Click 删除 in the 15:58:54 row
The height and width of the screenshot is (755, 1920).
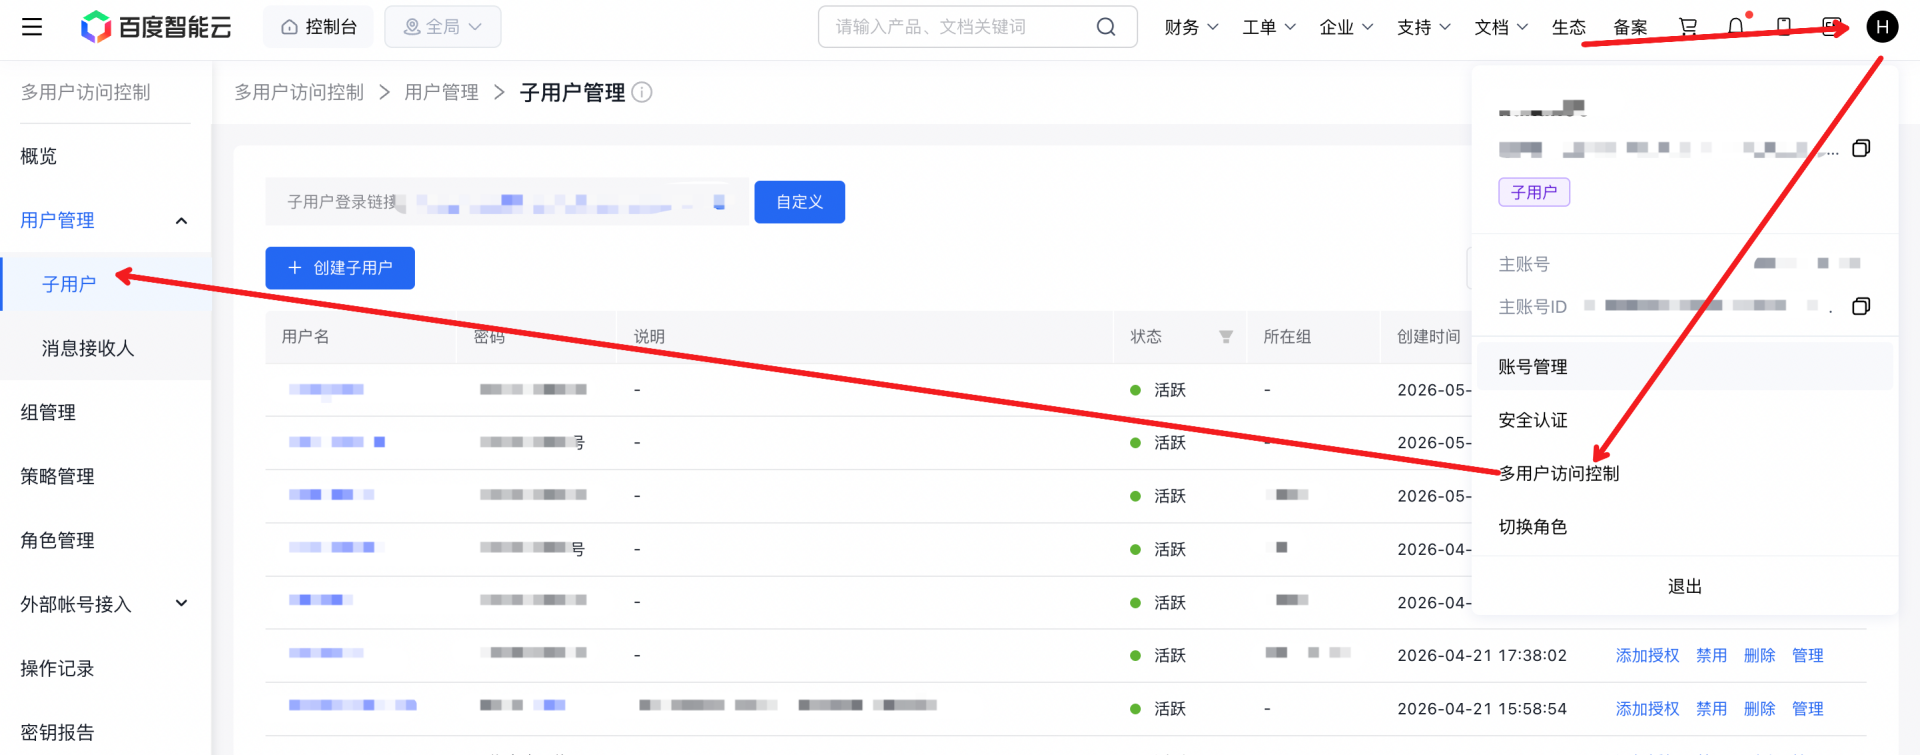coord(1759,708)
